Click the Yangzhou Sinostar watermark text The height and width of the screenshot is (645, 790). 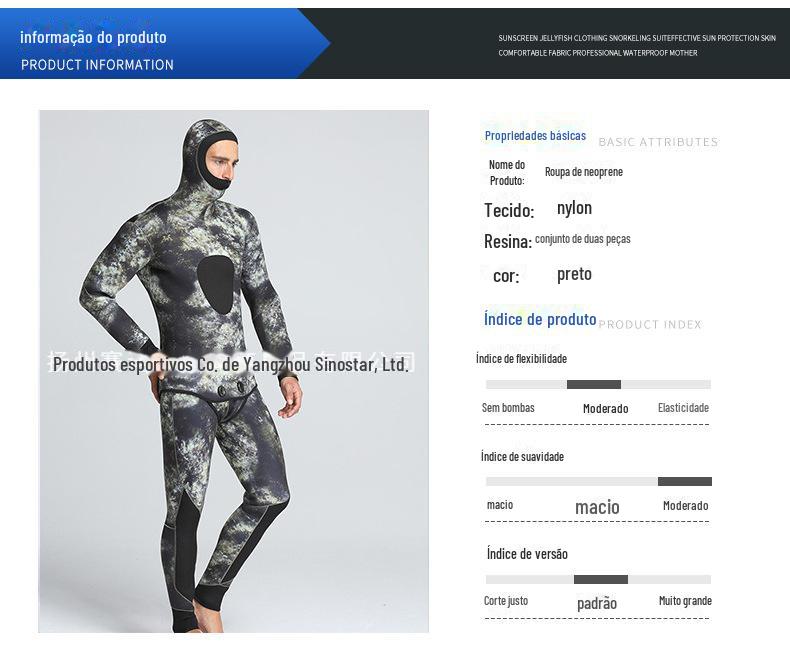coord(230,364)
